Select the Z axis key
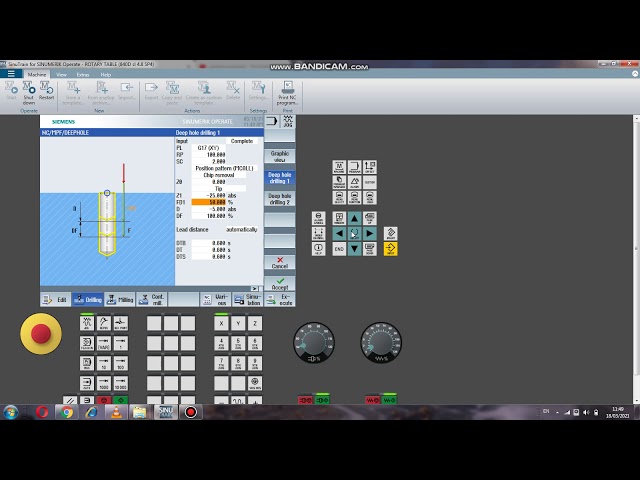640x480 pixels. coord(255,323)
